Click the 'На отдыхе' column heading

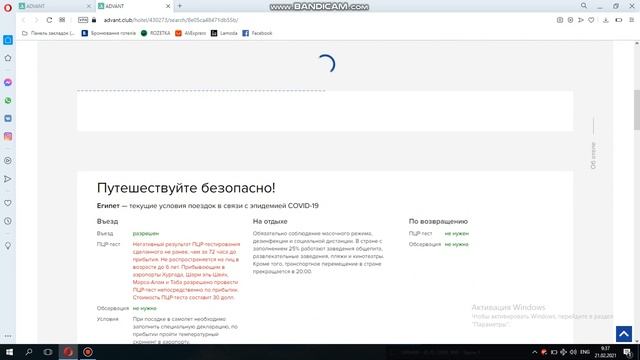270,221
